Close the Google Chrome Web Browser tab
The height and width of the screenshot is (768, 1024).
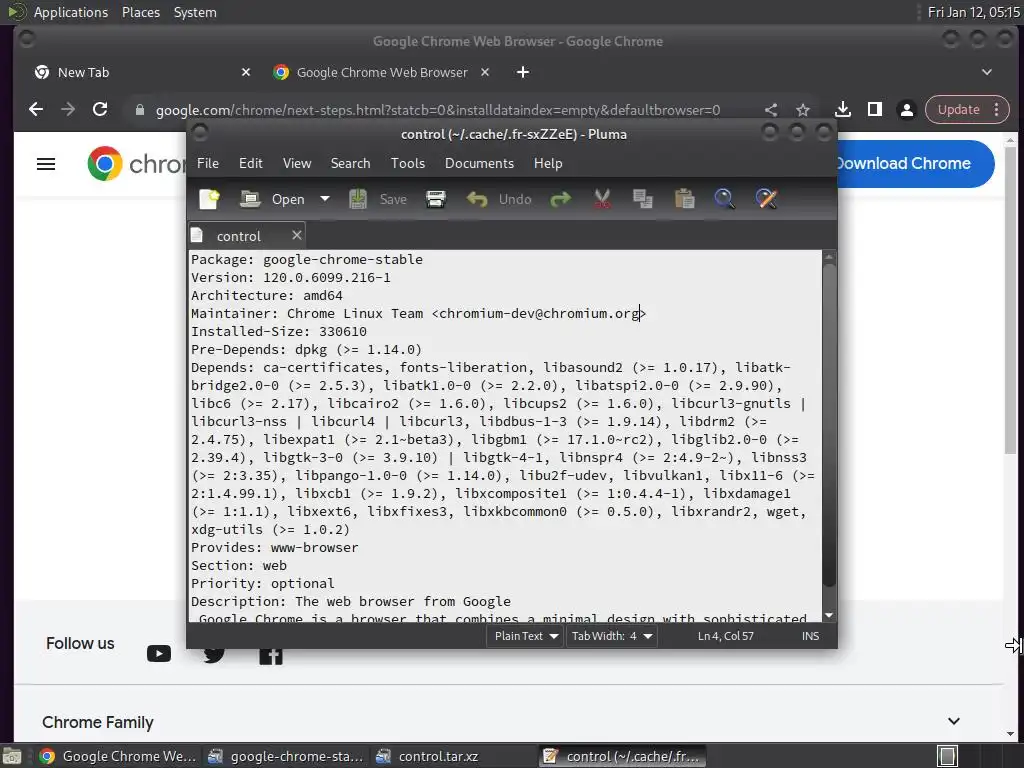click(485, 72)
